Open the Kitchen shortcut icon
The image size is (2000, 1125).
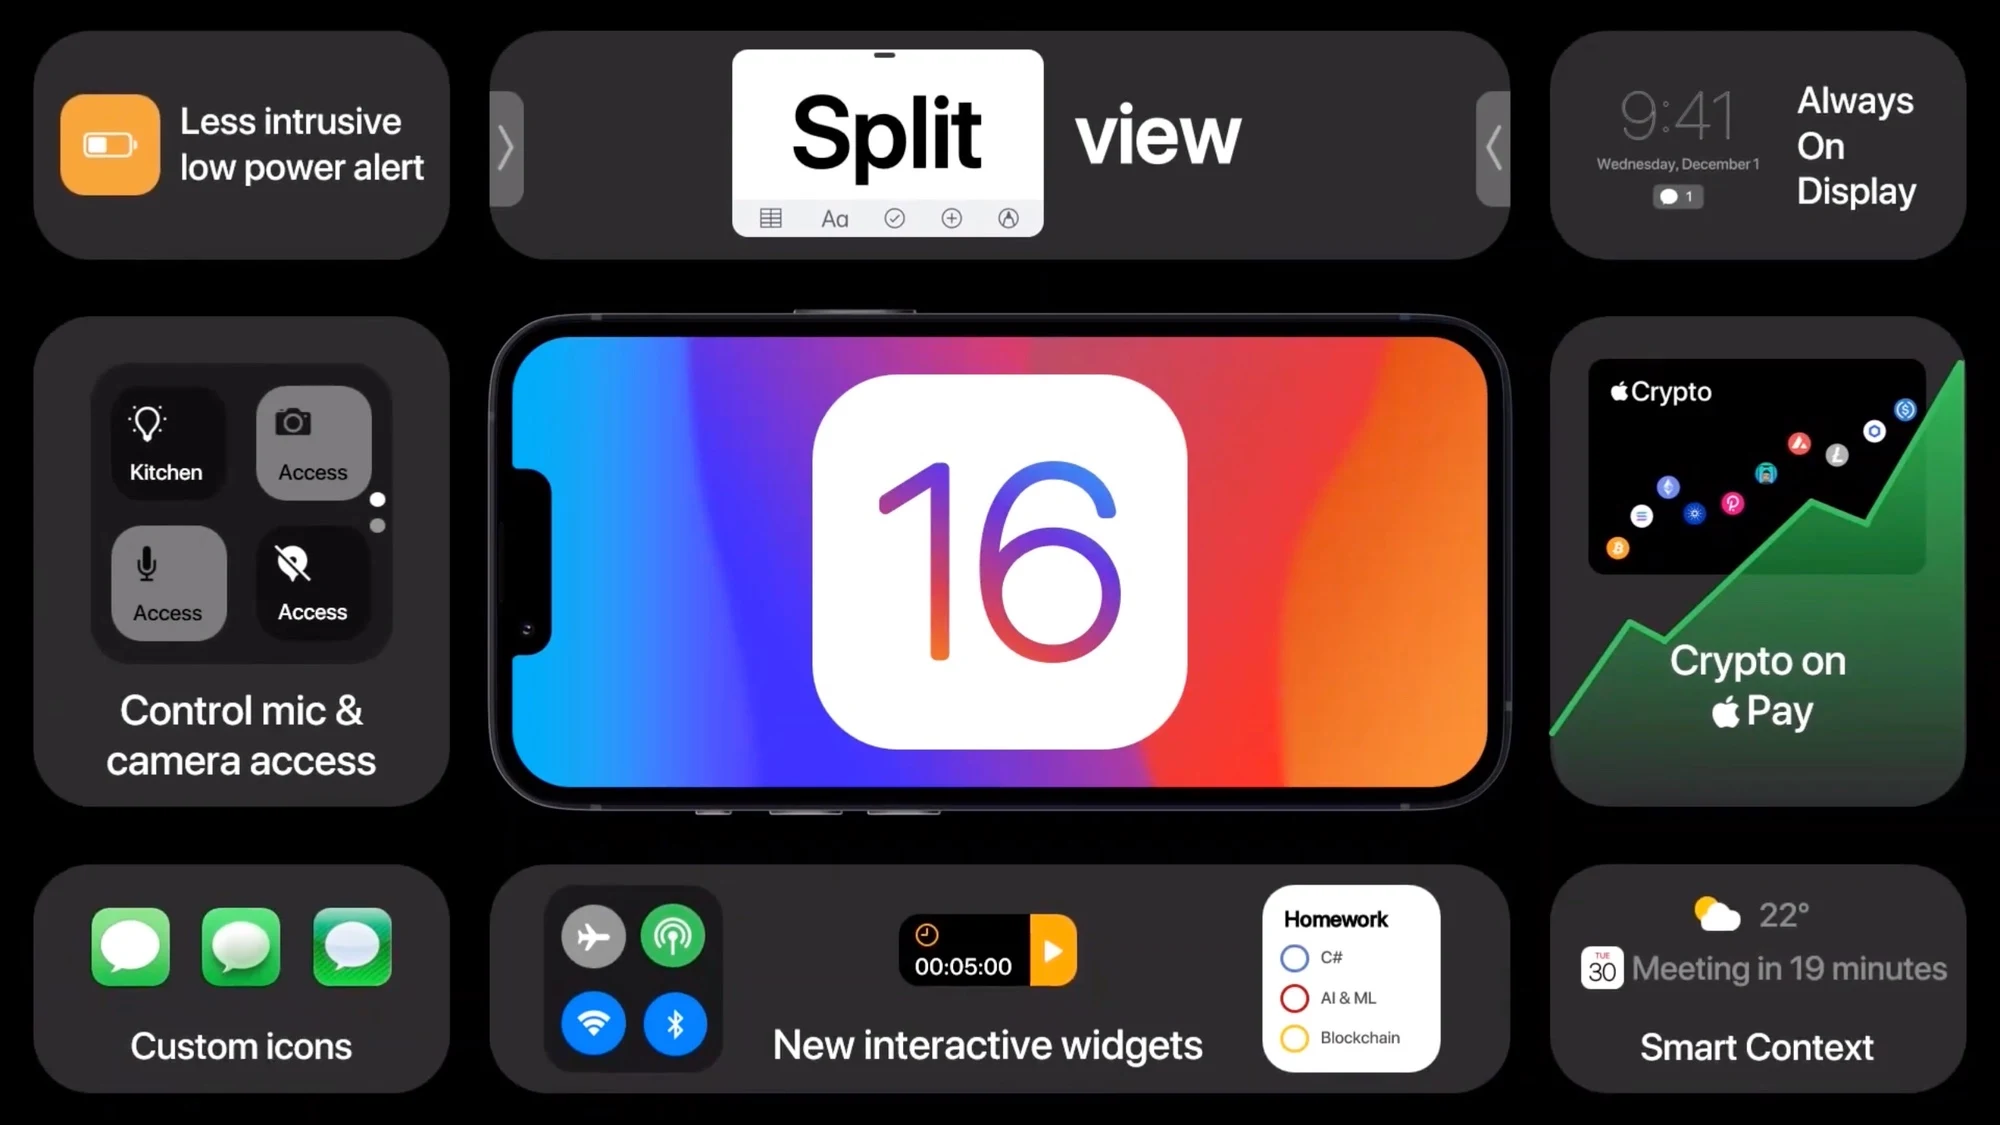(x=166, y=440)
